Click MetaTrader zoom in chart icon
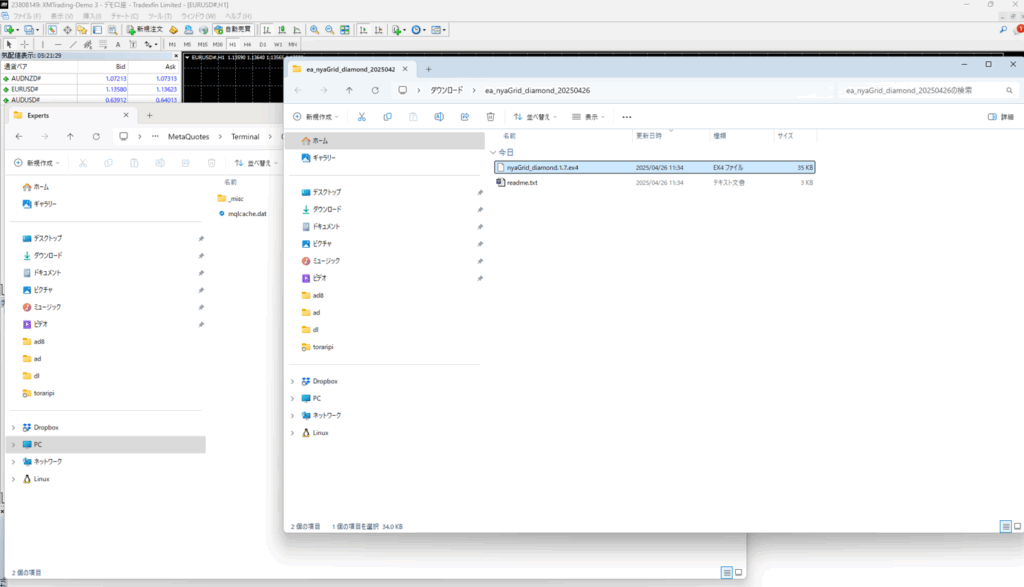The image size is (1024, 587). click(x=314, y=29)
